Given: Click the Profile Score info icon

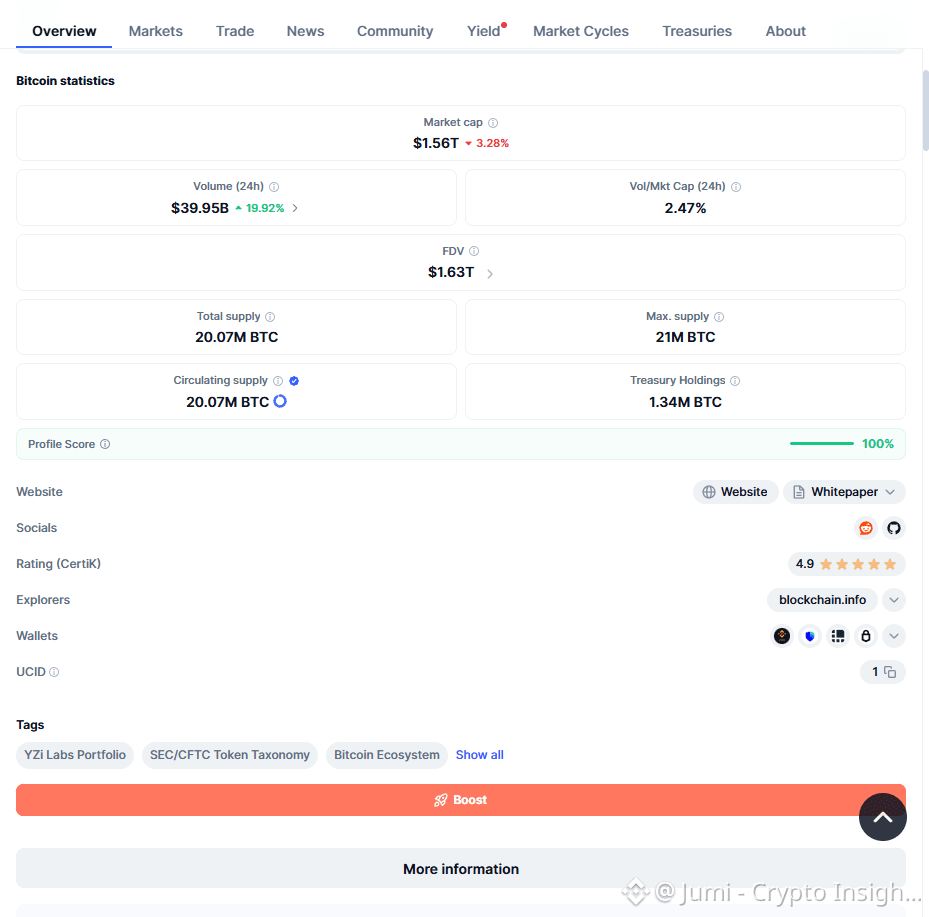Looking at the screenshot, I should click(105, 444).
